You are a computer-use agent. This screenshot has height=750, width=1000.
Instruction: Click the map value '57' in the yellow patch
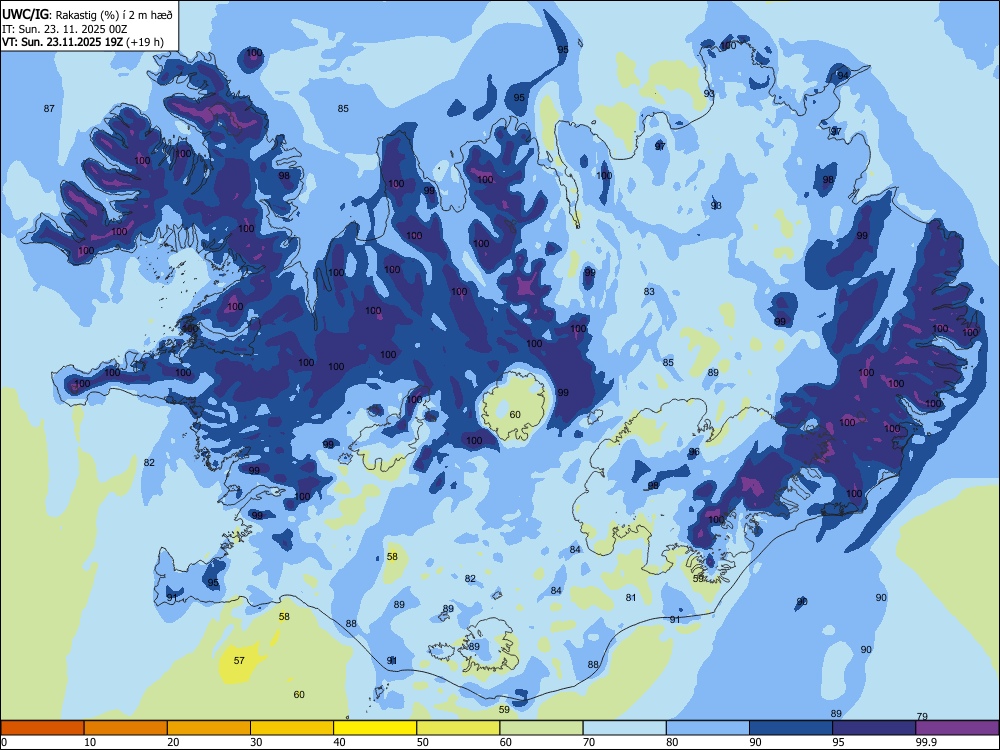click(x=239, y=660)
